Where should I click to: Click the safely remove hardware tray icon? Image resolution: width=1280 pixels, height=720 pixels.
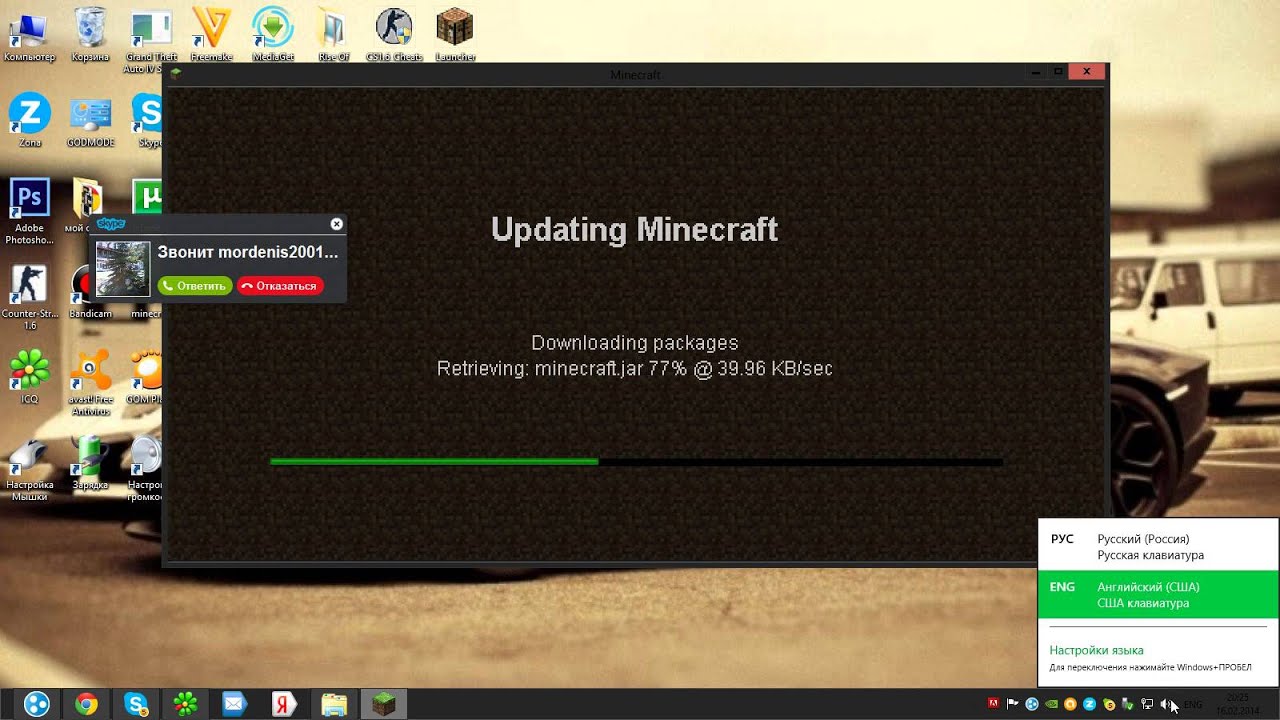click(x=1128, y=704)
